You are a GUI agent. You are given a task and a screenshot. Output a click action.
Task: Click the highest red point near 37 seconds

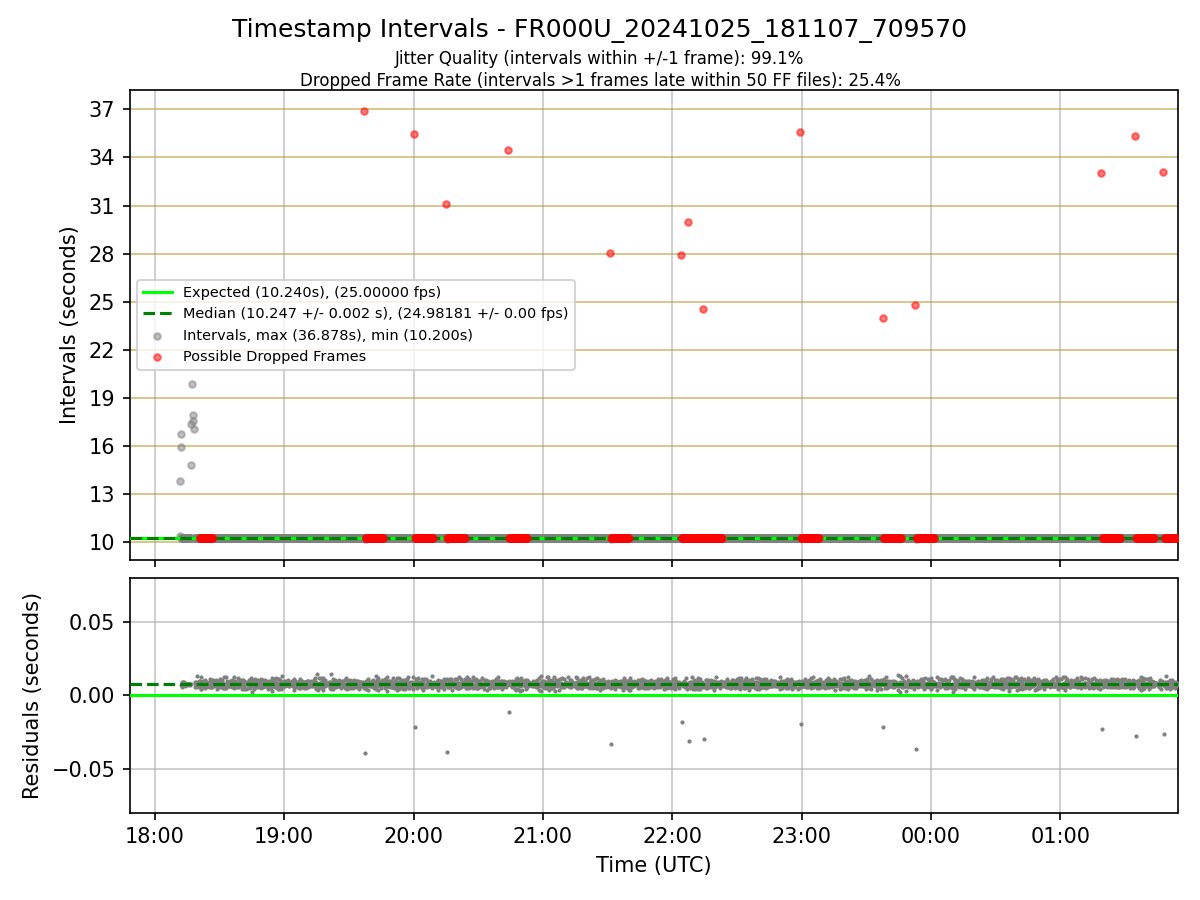pyautogui.click(x=364, y=111)
